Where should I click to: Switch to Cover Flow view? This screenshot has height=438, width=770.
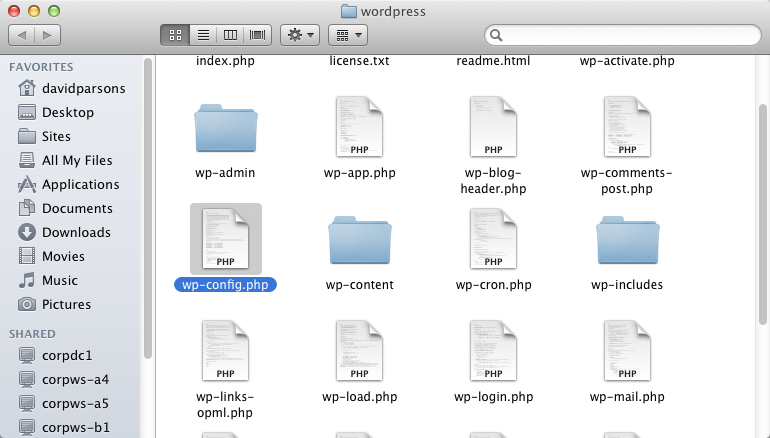[x=258, y=35]
